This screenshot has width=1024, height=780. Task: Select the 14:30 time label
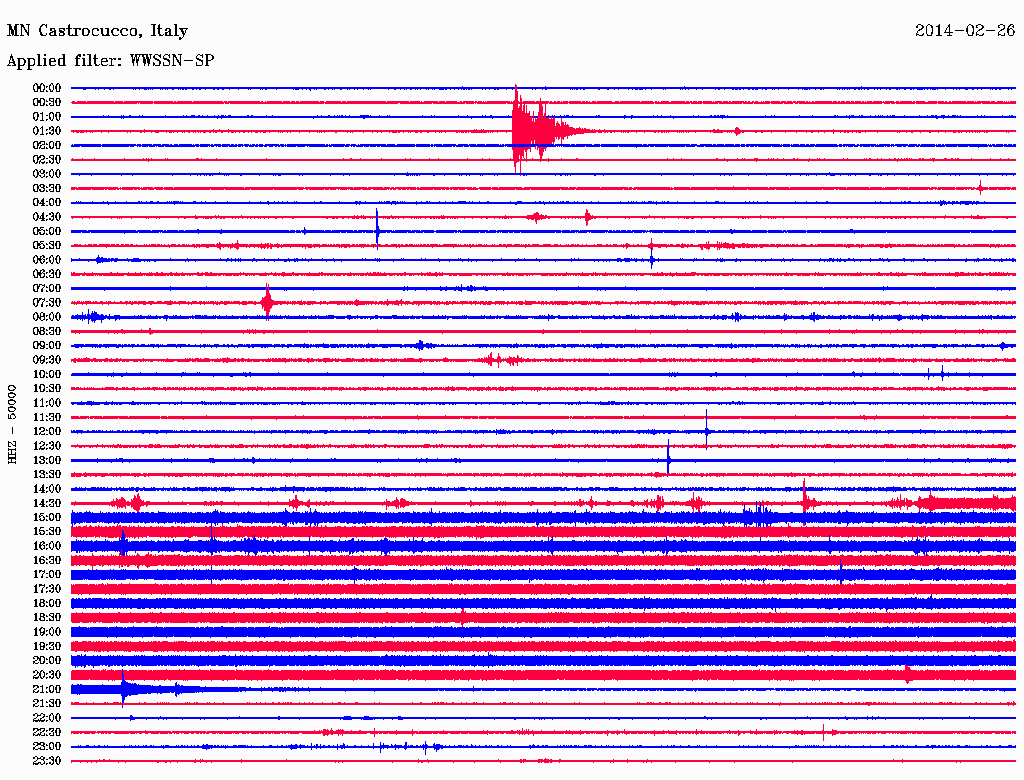(x=46, y=503)
